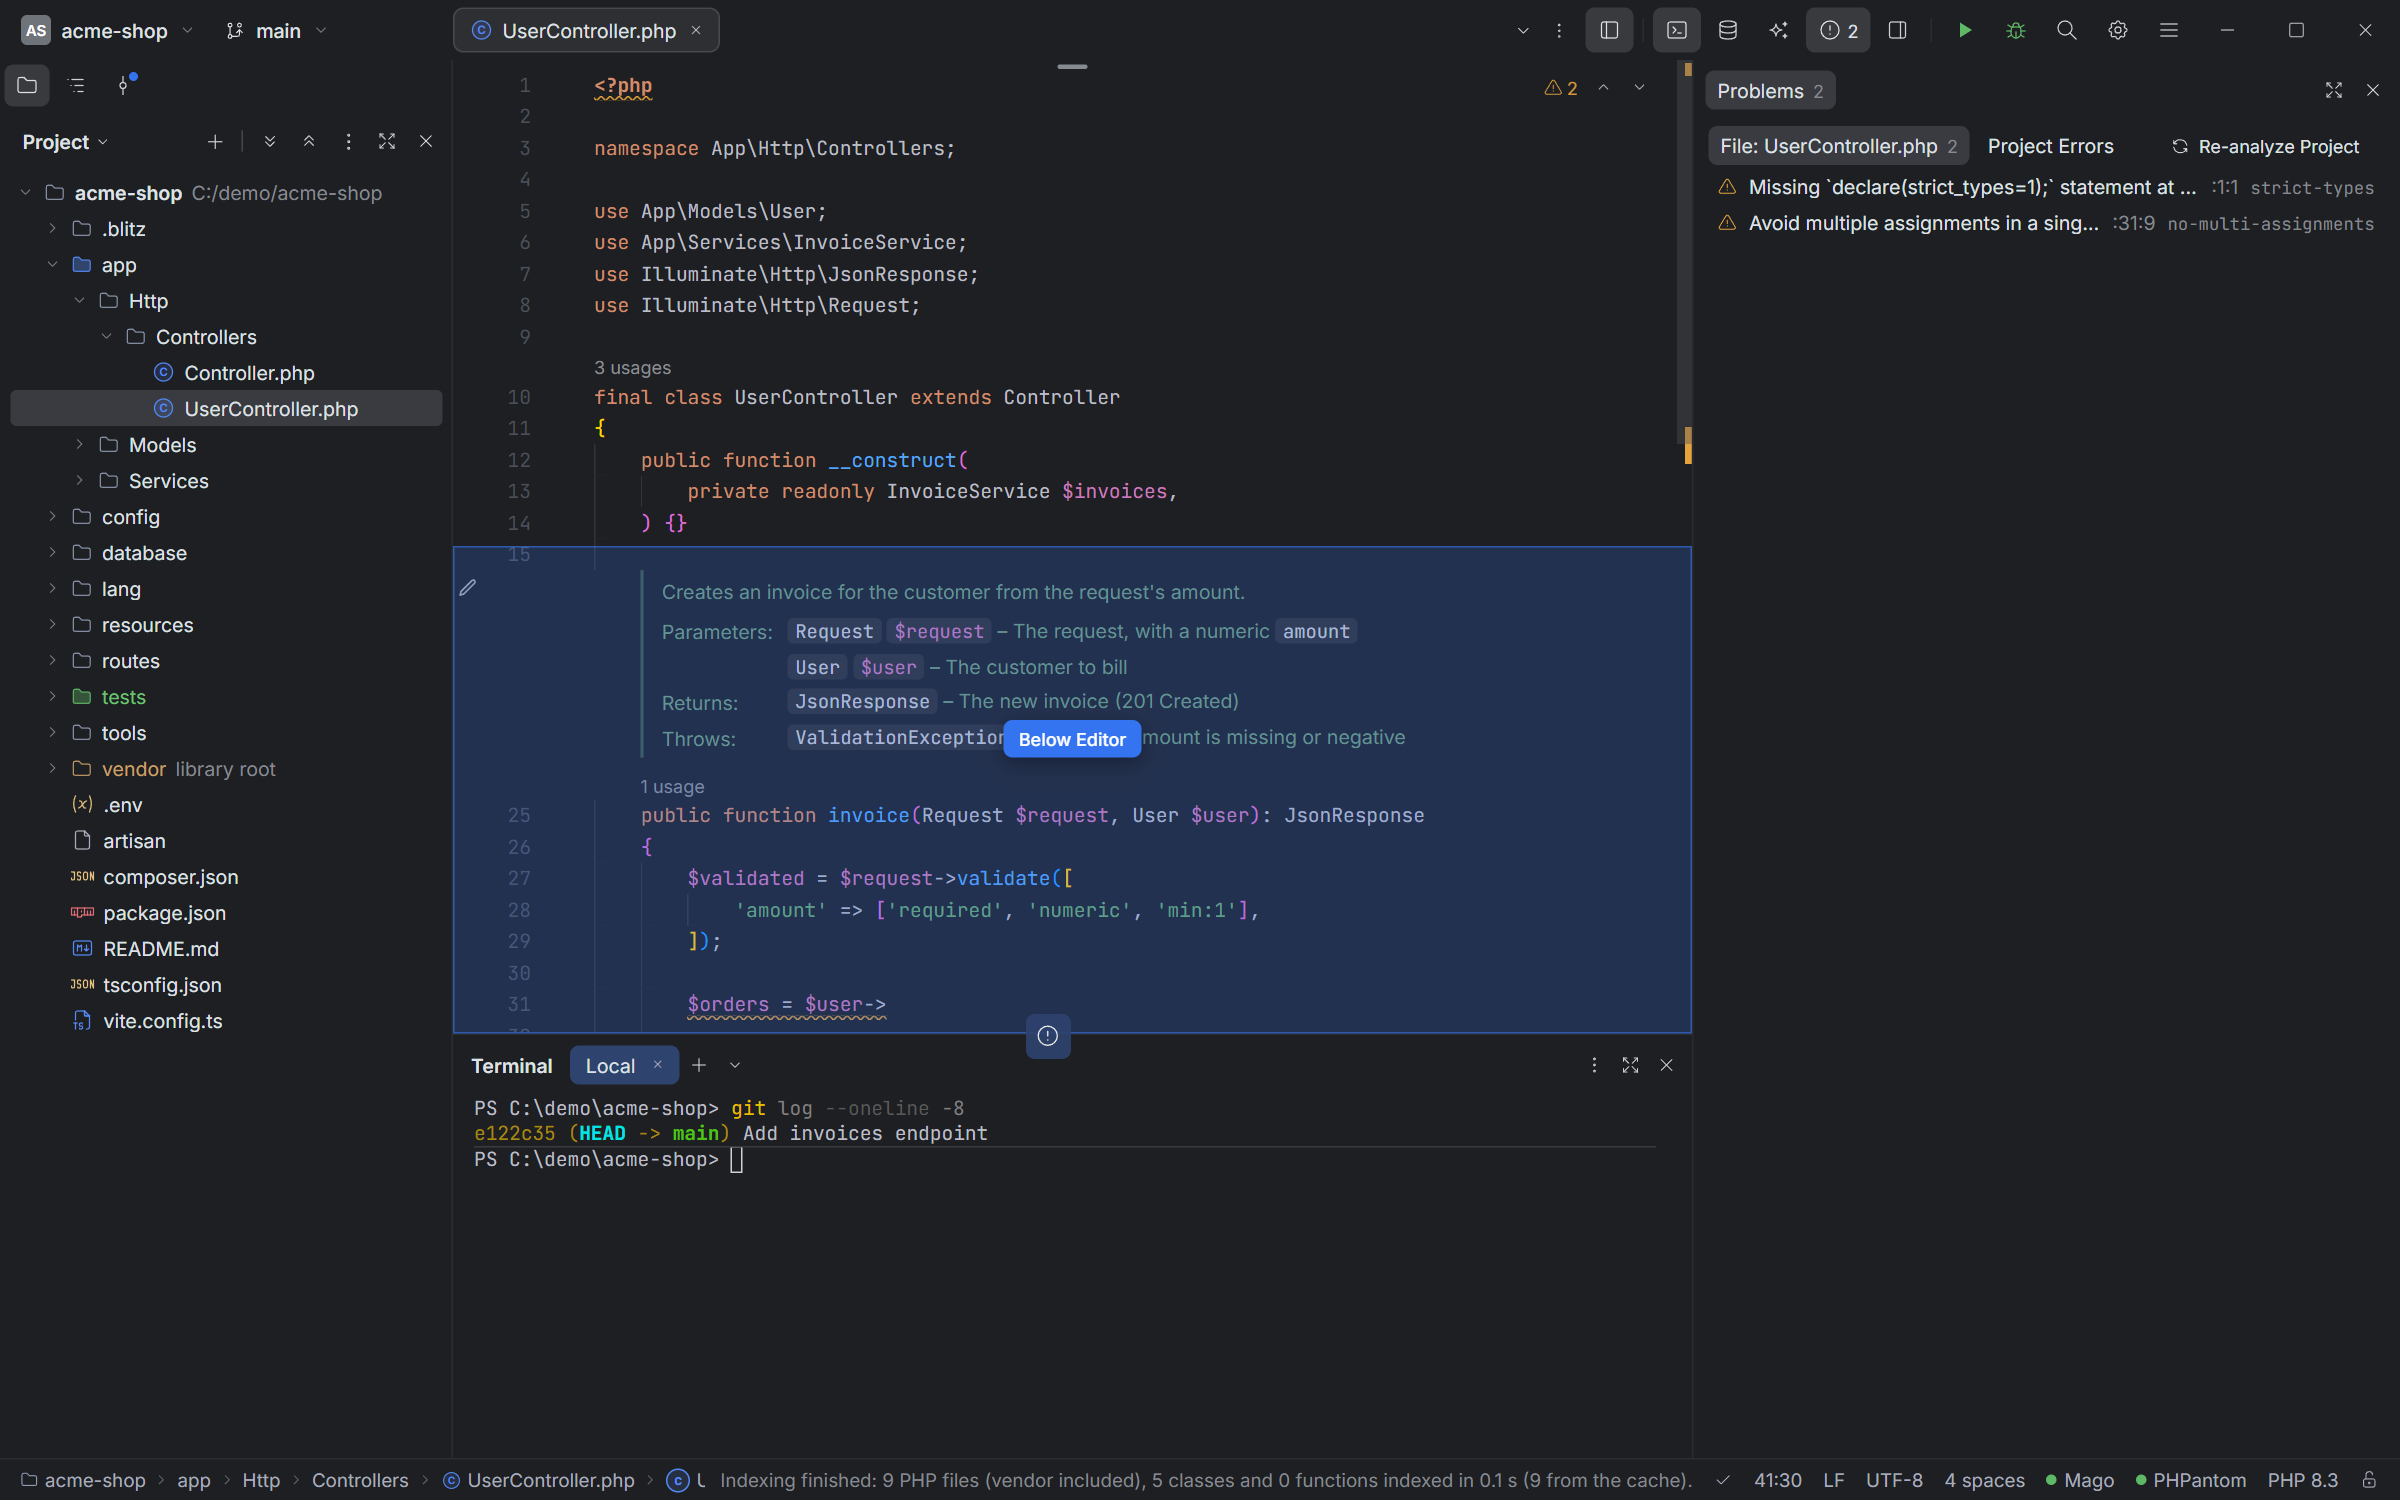Click the pencil edit doc-comment gutter icon
The image size is (2400, 1500).
(467, 588)
